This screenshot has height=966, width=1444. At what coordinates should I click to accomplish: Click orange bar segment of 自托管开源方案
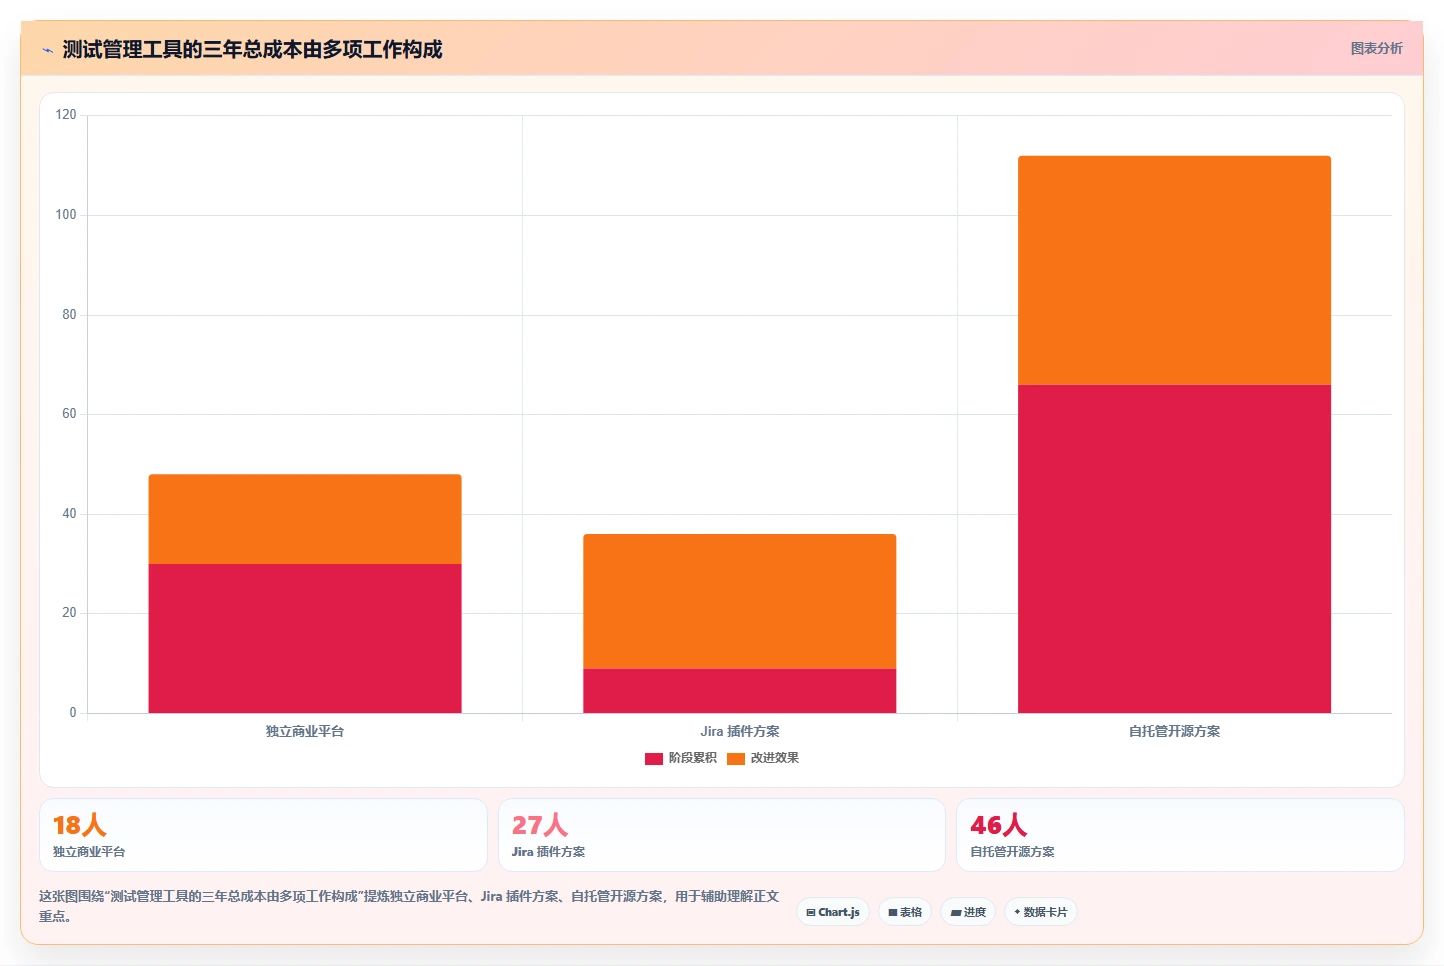(1174, 270)
